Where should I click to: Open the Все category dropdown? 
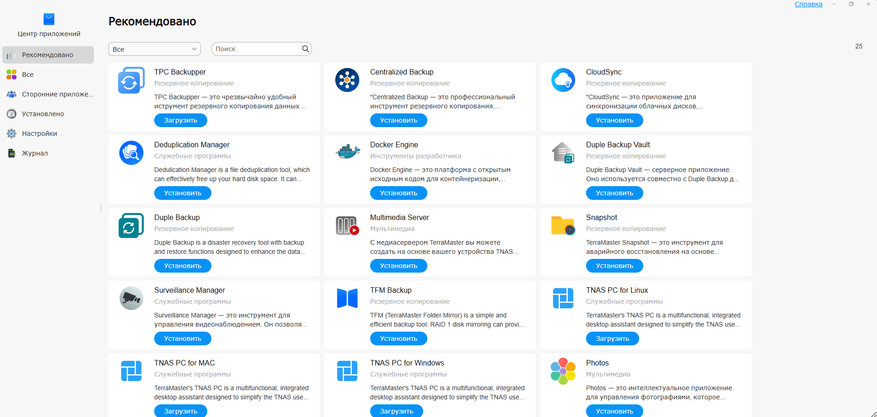tap(154, 49)
